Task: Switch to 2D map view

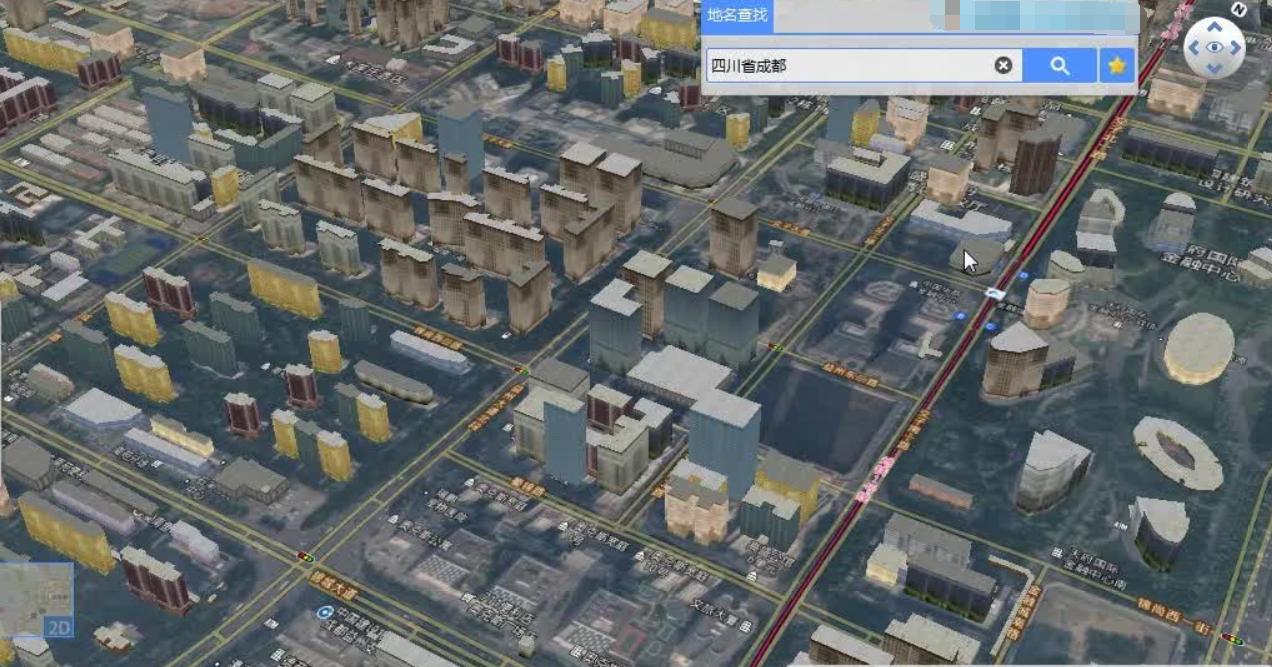Action: tap(58, 627)
